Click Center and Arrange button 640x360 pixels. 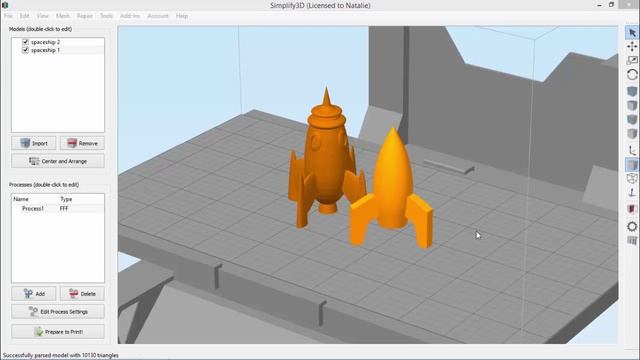click(58, 161)
